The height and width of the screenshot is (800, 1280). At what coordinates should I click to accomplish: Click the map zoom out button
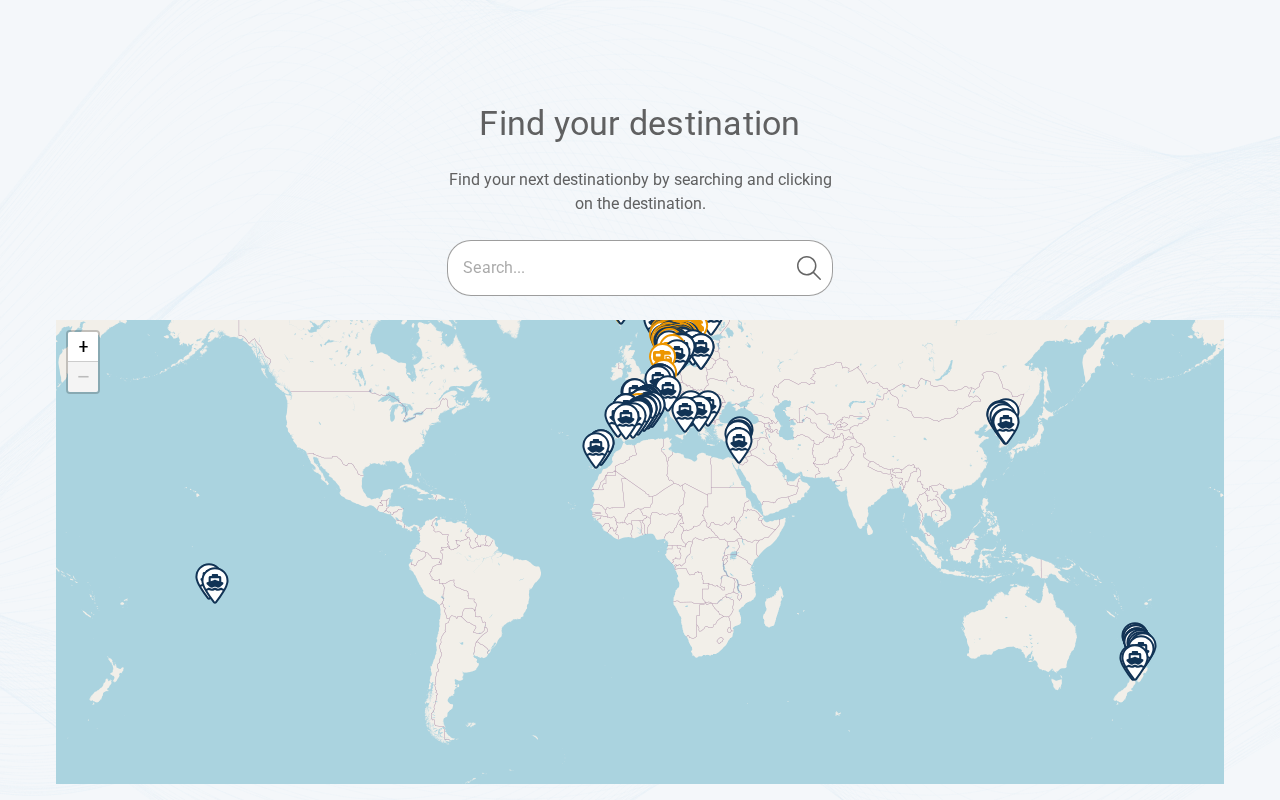tap(83, 377)
